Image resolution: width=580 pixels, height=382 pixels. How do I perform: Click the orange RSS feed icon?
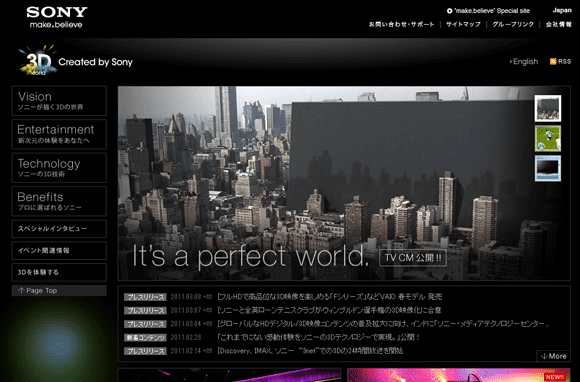click(x=553, y=61)
